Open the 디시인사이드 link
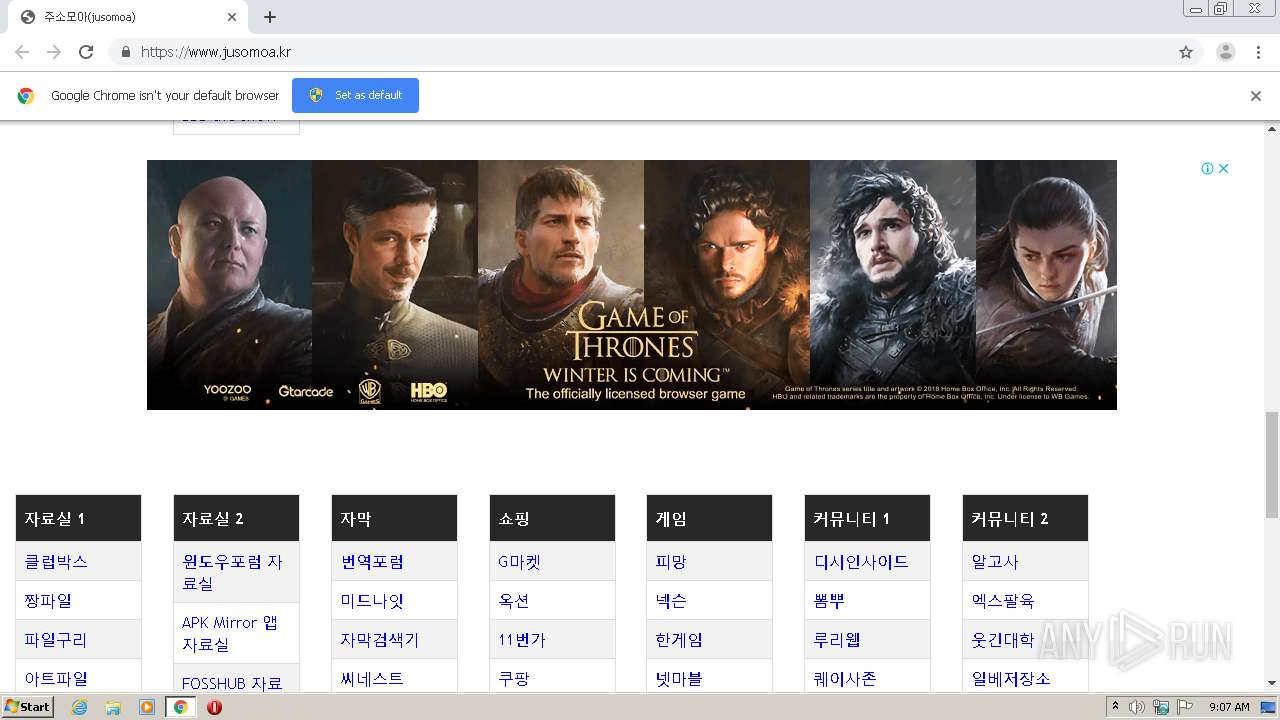1280x720 pixels. tap(861, 562)
